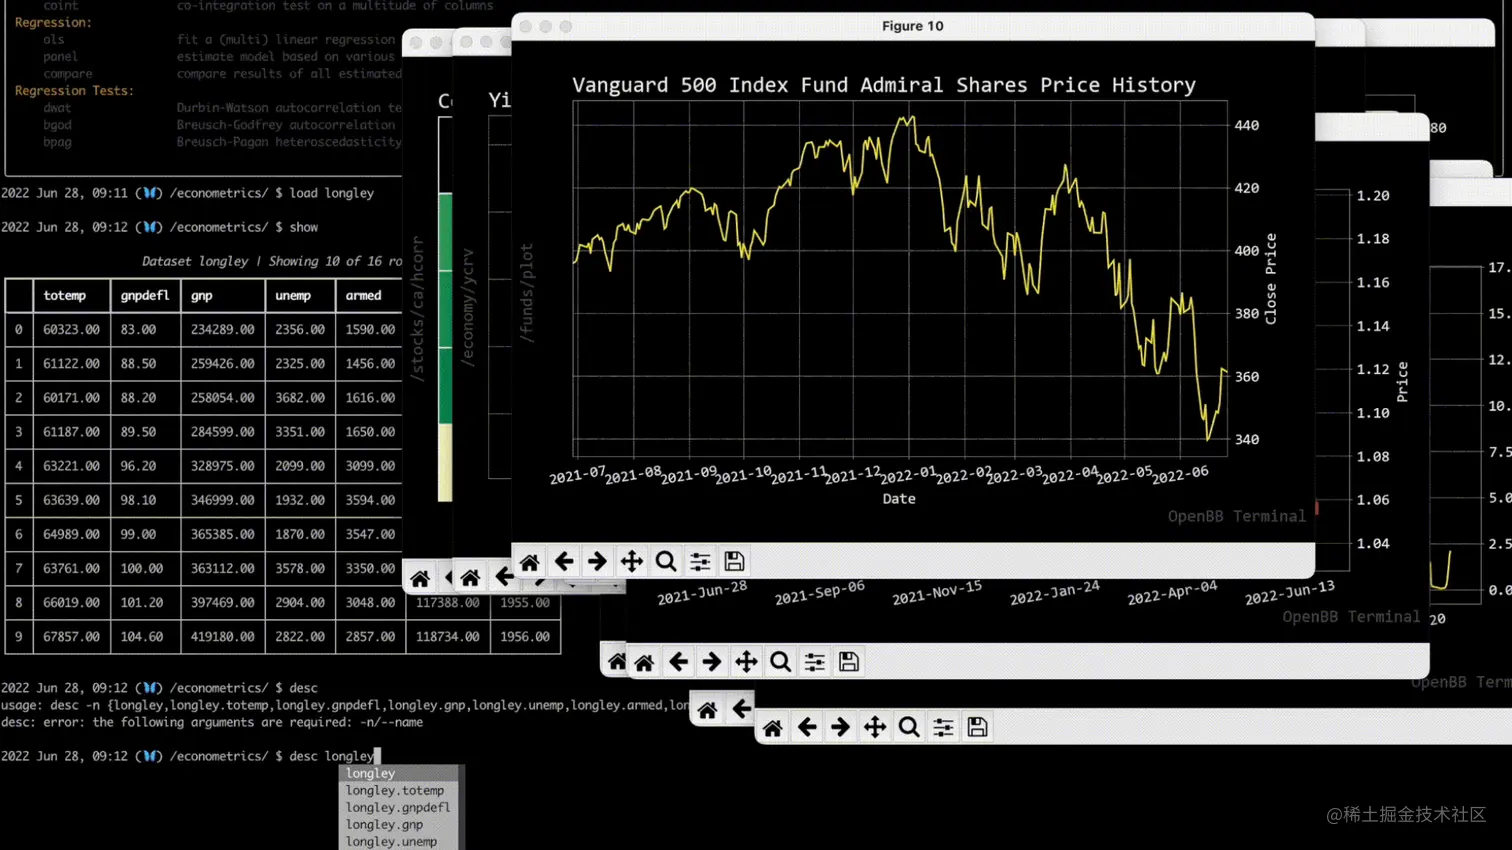Click the 'totemp' column header

[x=64, y=296]
